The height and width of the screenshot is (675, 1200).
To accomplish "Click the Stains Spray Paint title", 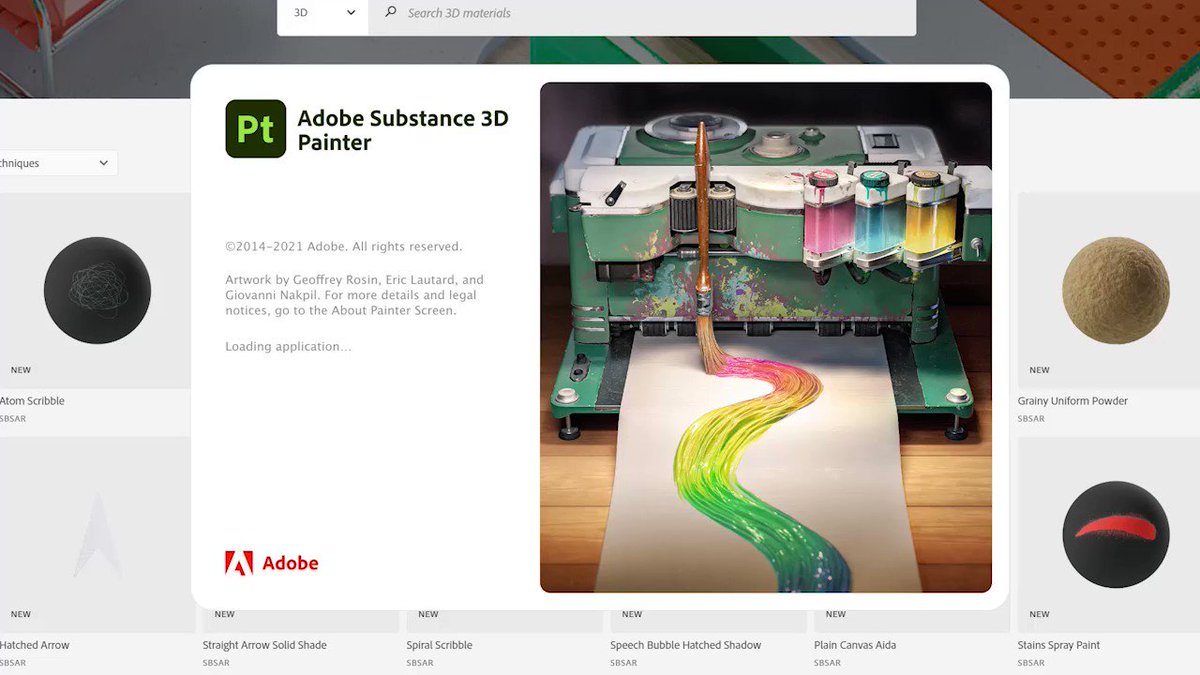I will click(1059, 645).
